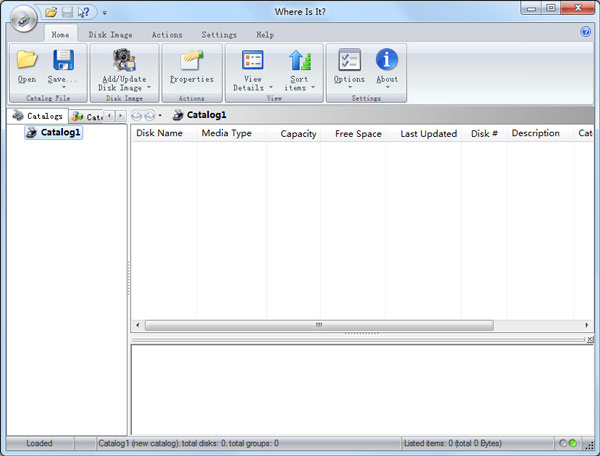Sort by Free Space column header
The height and width of the screenshot is (456, 600).
tap(353, 134)
